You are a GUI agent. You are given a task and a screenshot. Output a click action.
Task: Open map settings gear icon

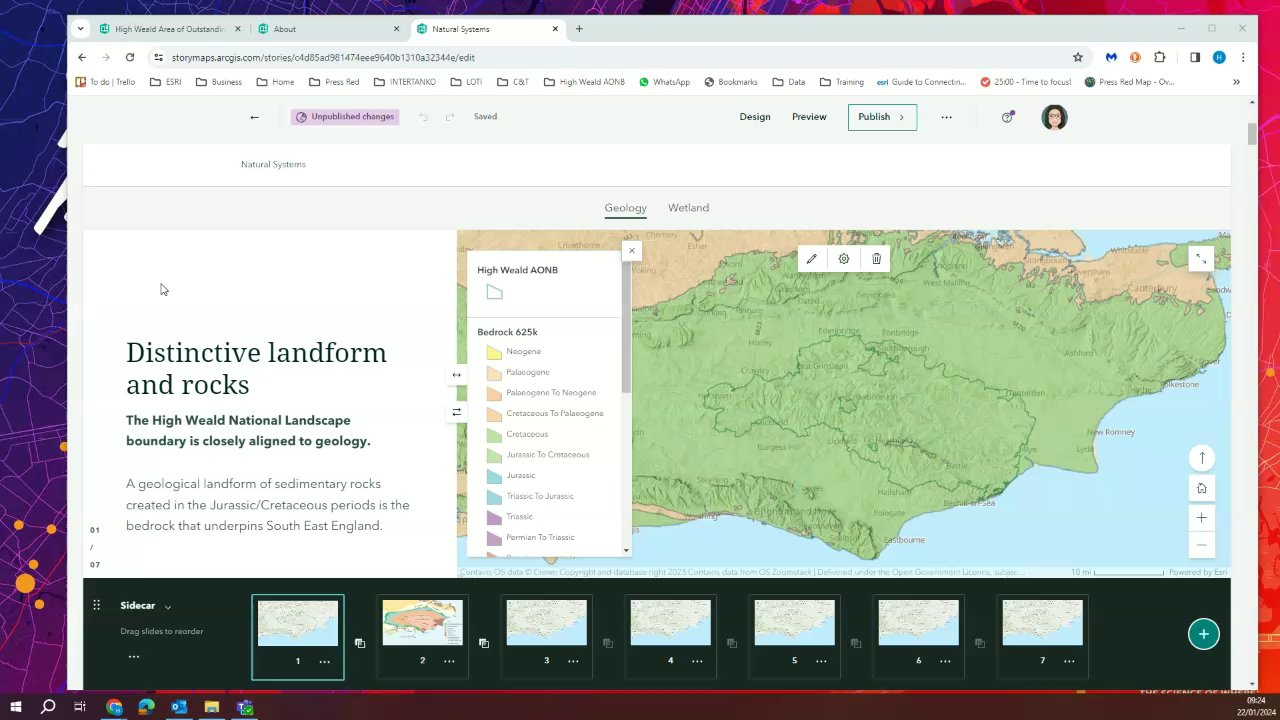pyautogui.click(x=844, y=259)
